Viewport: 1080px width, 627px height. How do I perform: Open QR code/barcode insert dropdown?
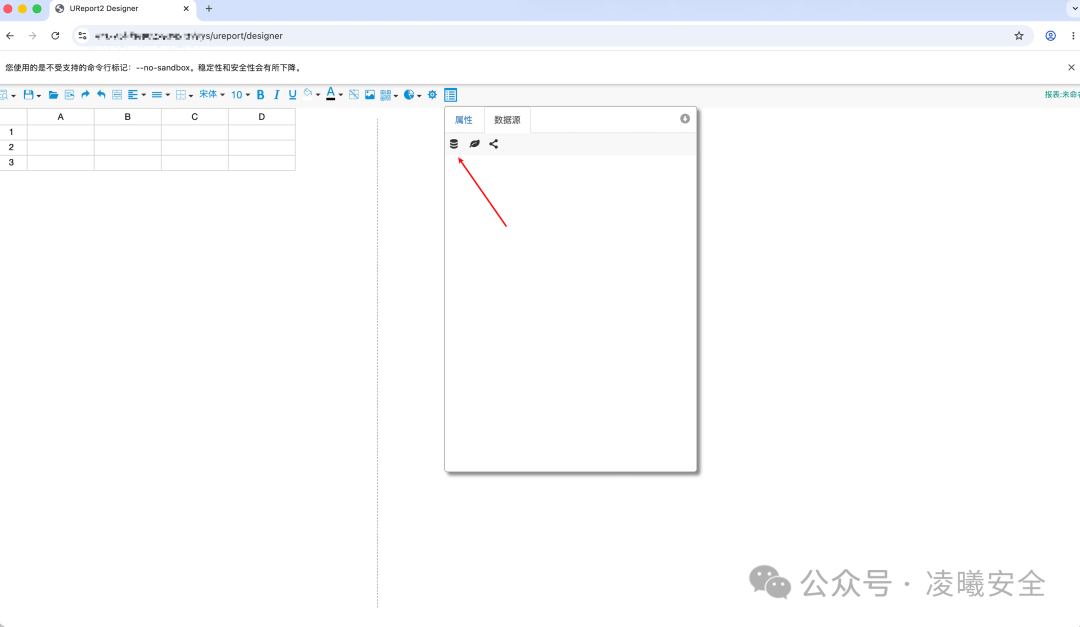point(389,95)
